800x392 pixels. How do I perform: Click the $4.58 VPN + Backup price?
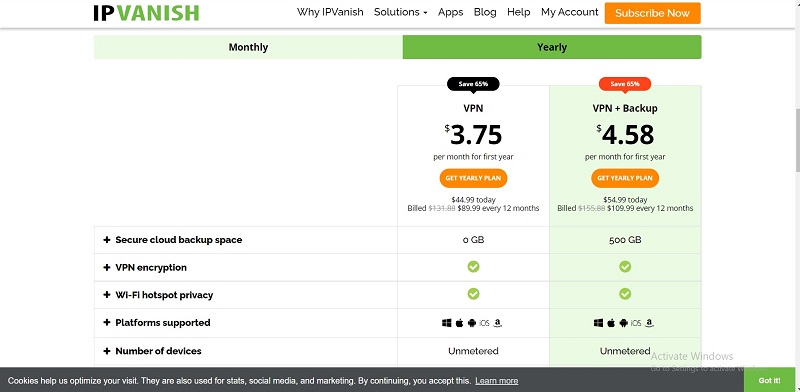pyautogui.click(x=625, y=135)
